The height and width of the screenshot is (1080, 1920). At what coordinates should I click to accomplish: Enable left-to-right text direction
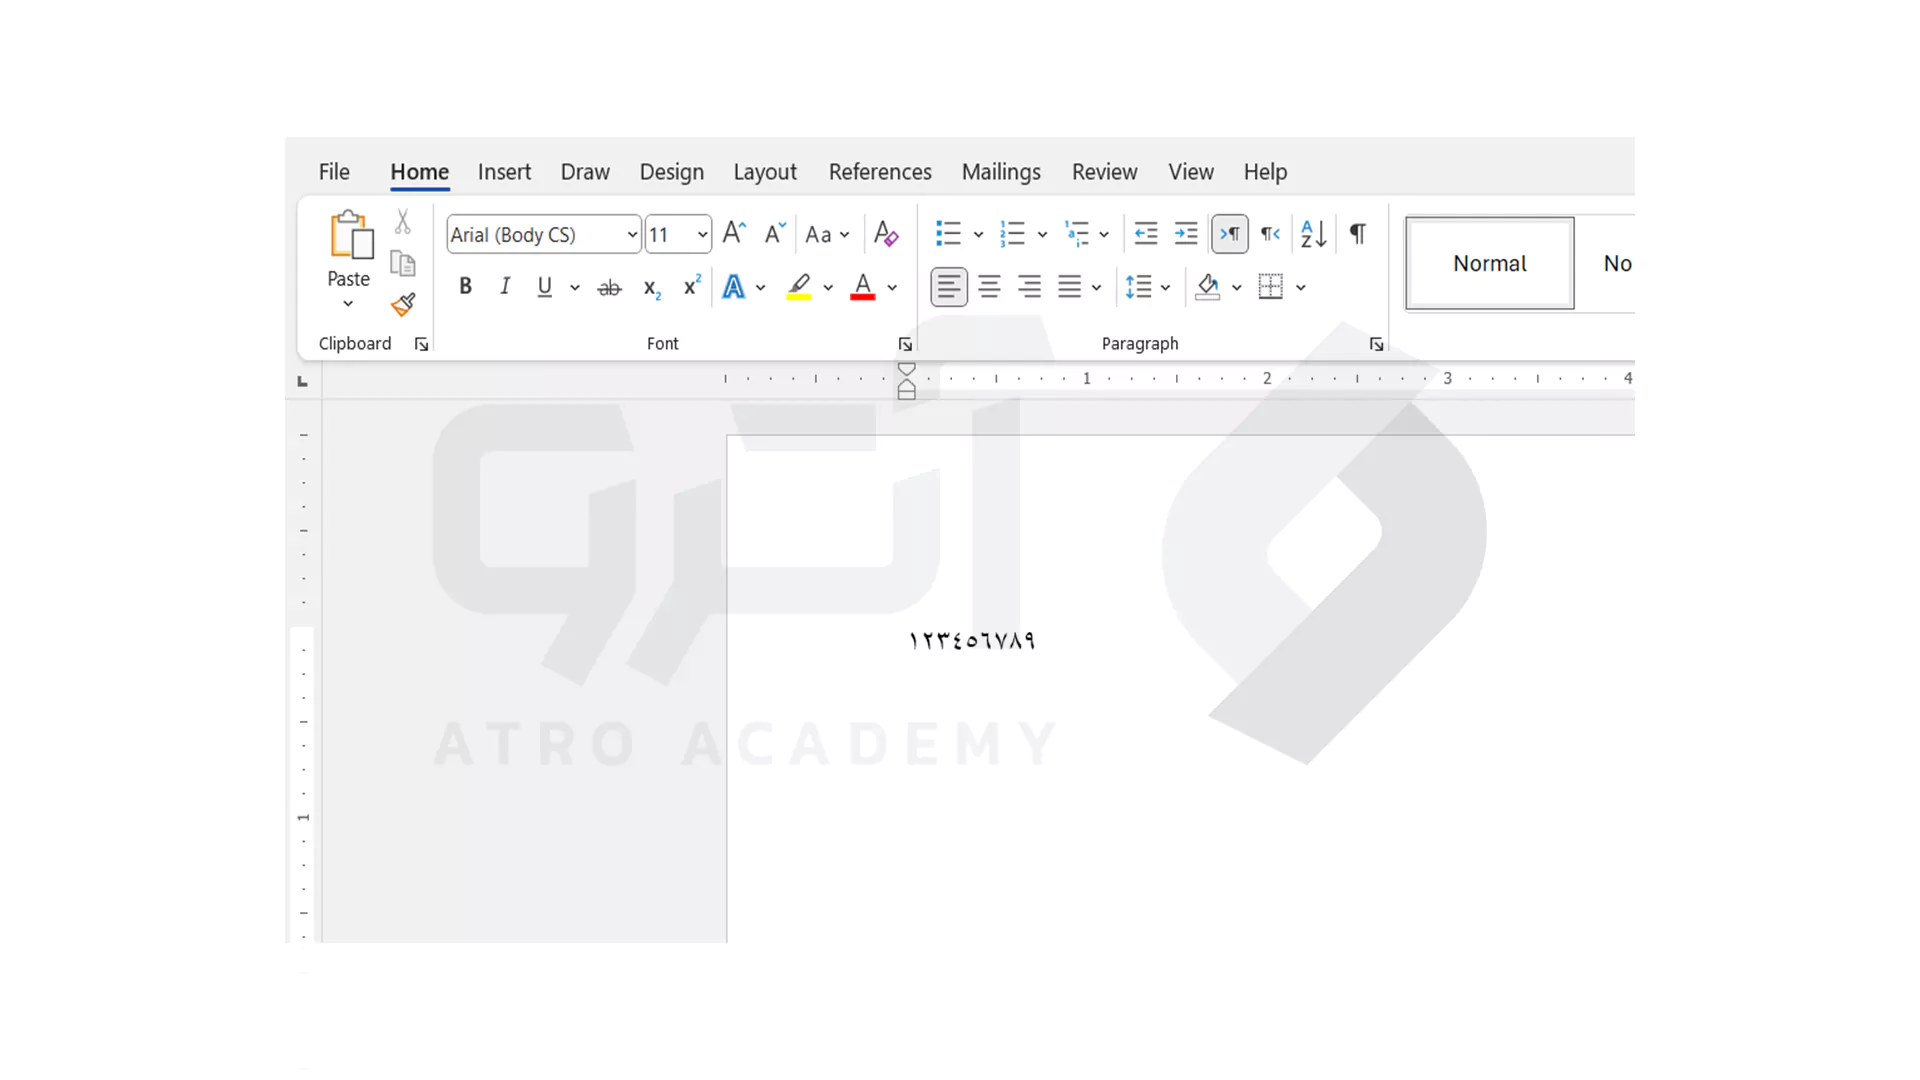pos(1230,234)
